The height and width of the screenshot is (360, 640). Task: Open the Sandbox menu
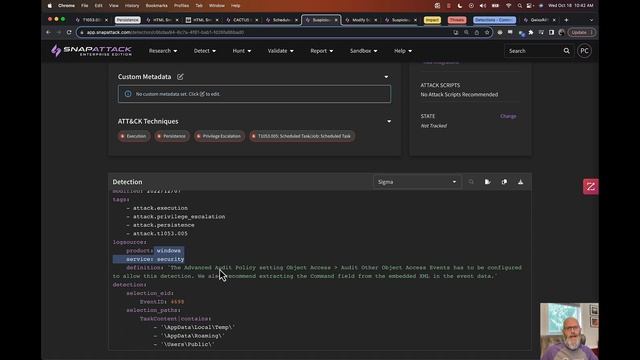click(363, 51)
